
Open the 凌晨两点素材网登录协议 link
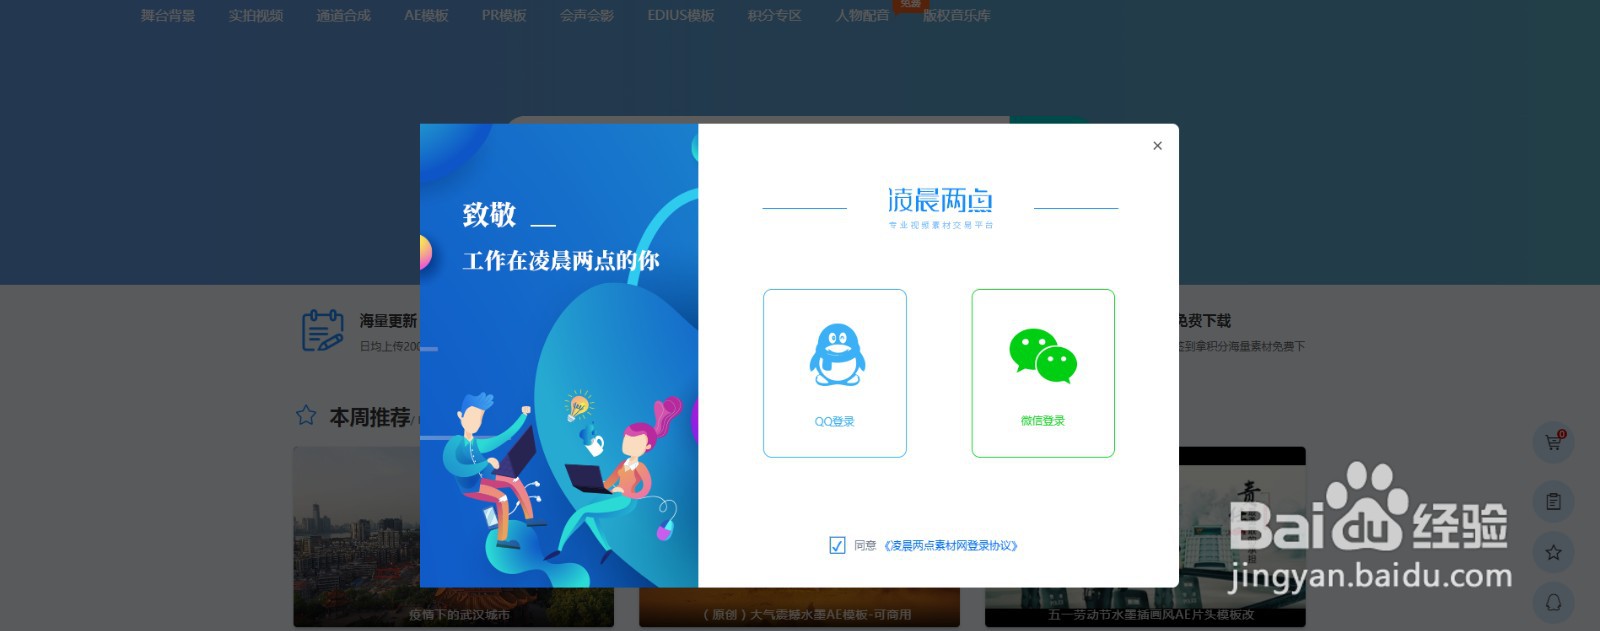951,546
